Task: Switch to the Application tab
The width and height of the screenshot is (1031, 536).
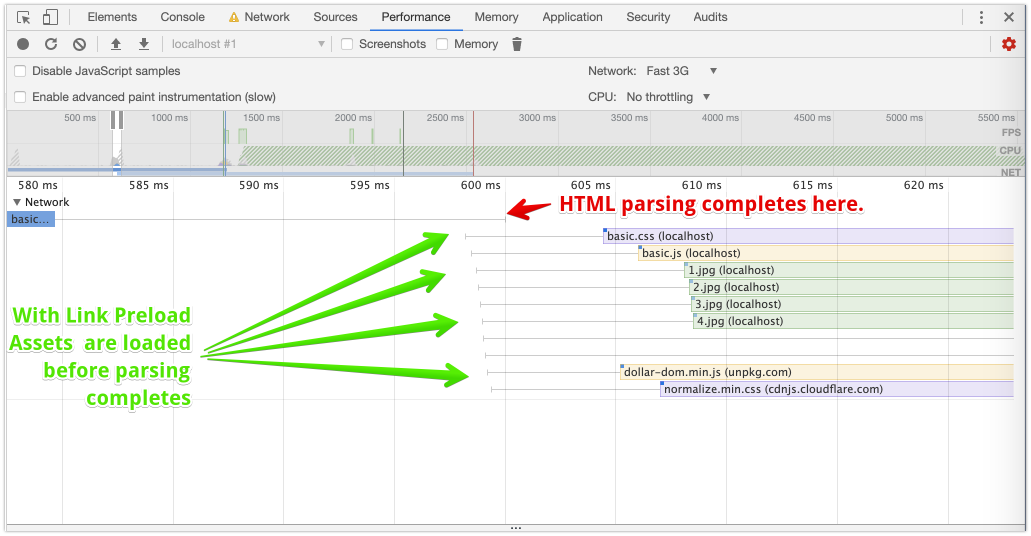Action: pyautogui.click(x=572, y=17)
